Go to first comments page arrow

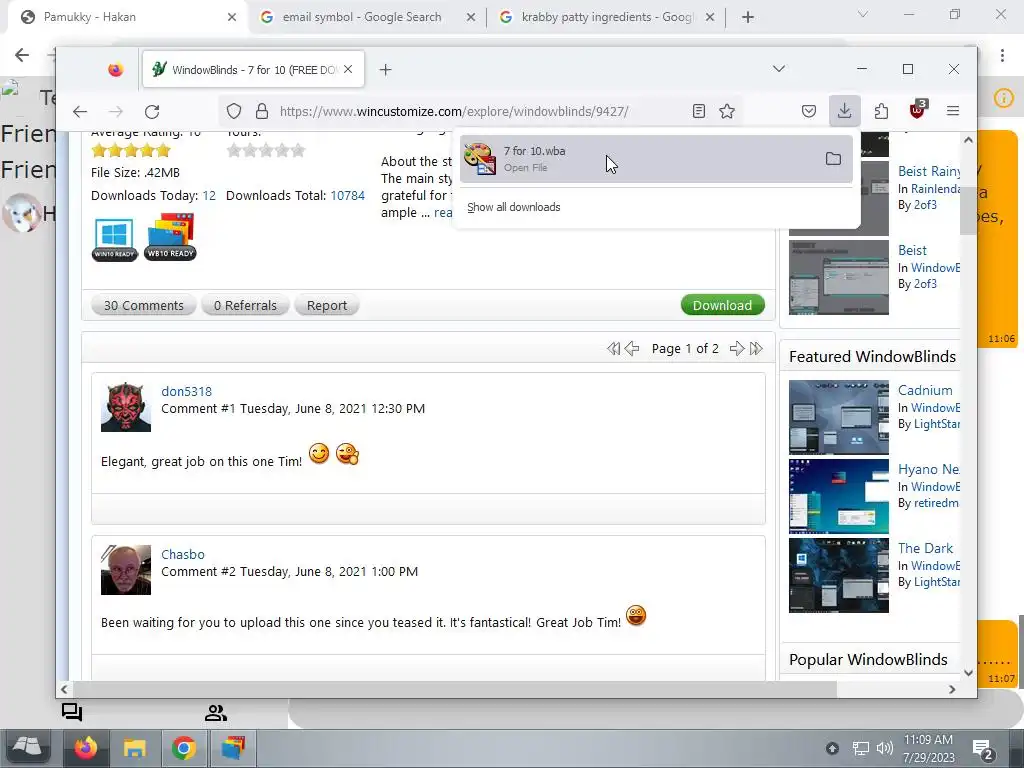[x=613, y=348]
